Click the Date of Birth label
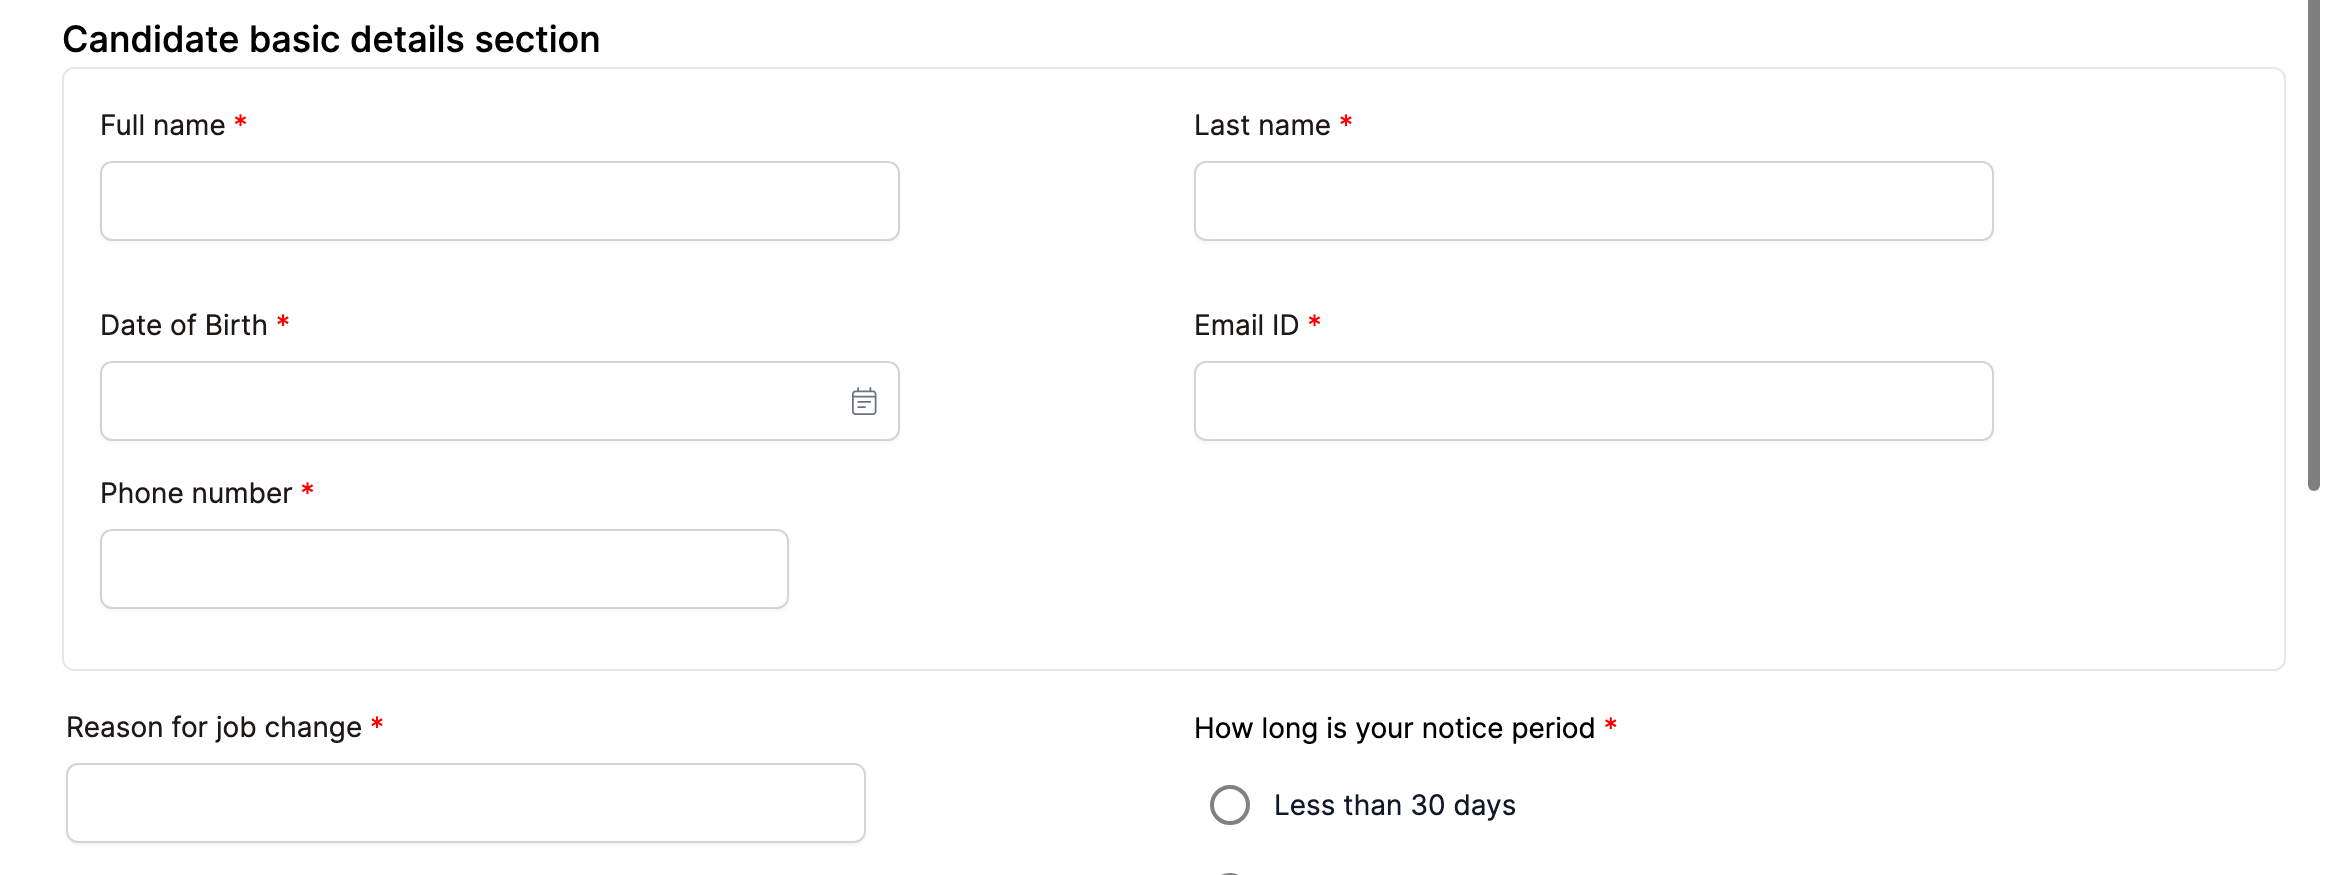 pyautogui.click(x=184, y=325)
